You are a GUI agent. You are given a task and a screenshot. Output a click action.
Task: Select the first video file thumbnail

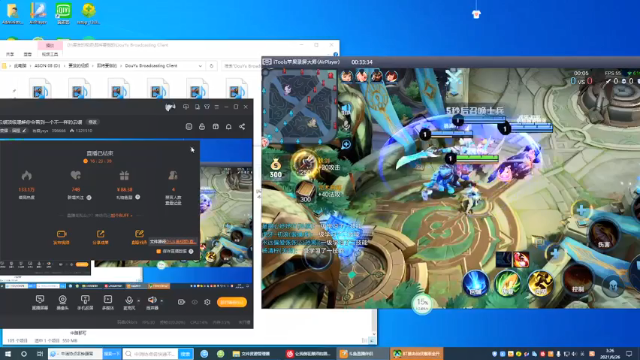point(40,88)
